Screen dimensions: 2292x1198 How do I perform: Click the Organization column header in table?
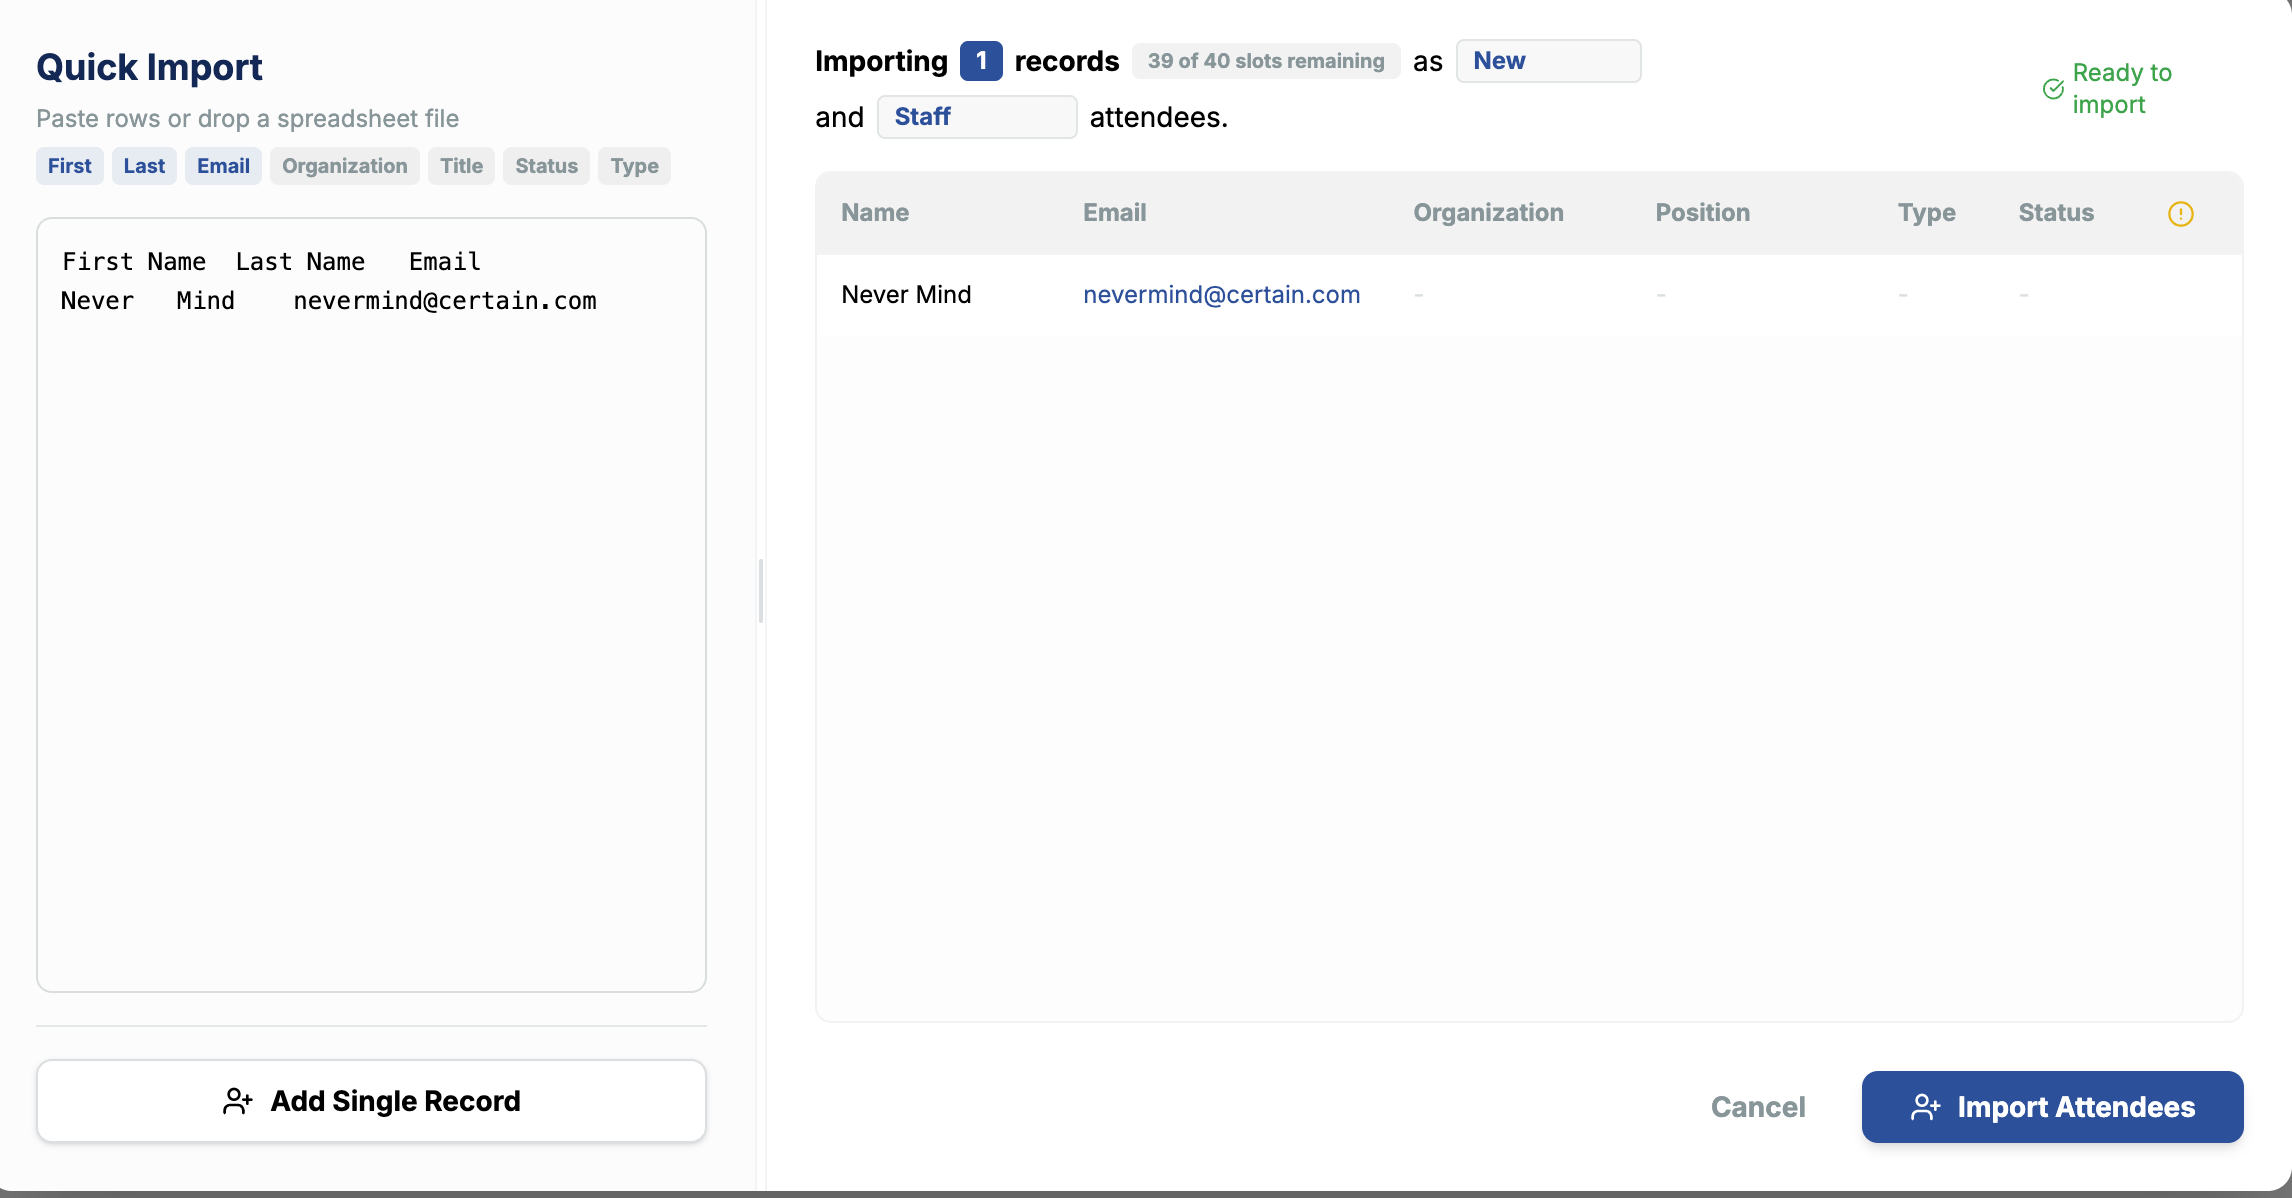(x=1488, y=213)
